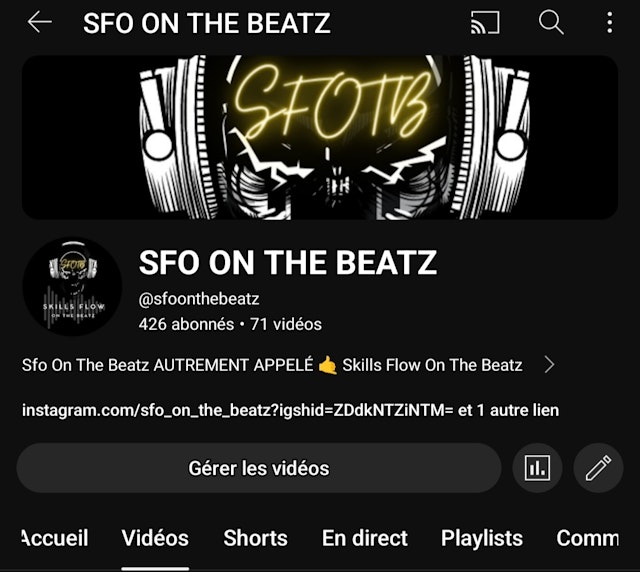640x572 pixels.
Task: Select the Playlists tab
Action: 482,538
